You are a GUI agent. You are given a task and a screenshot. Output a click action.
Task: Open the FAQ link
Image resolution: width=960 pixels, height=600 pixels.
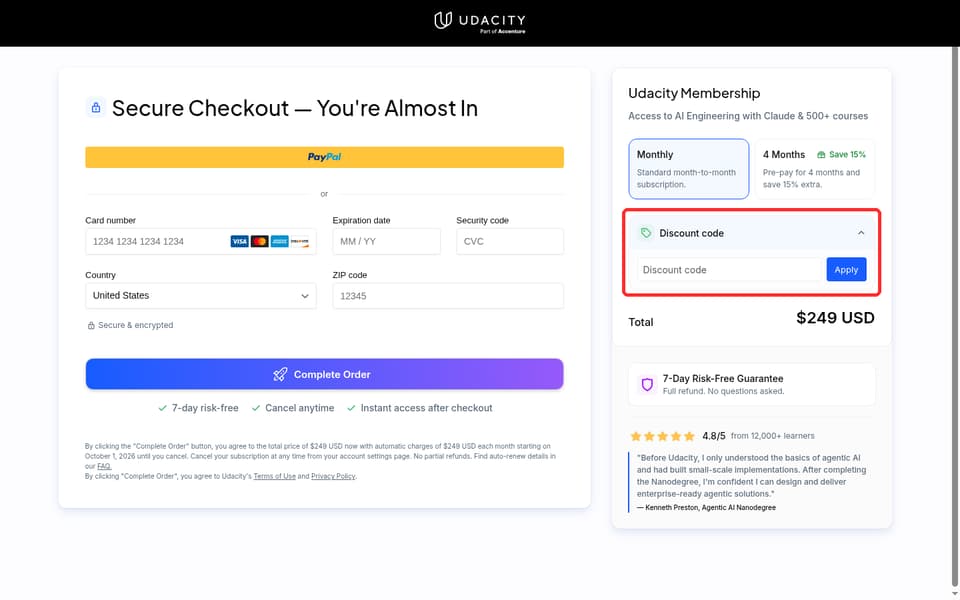coord(104,466)
